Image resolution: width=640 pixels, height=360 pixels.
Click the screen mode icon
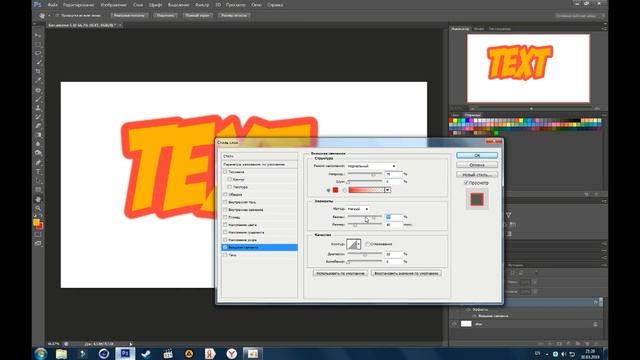(x=38, y=243)
